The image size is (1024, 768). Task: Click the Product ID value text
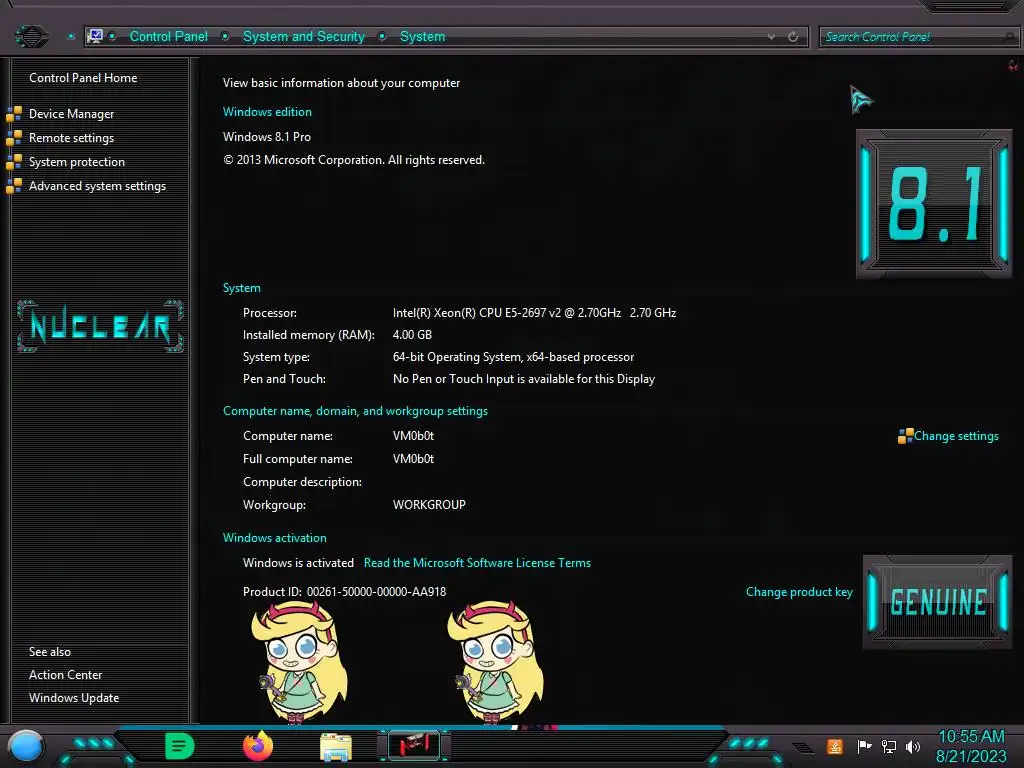click(377, 592)
